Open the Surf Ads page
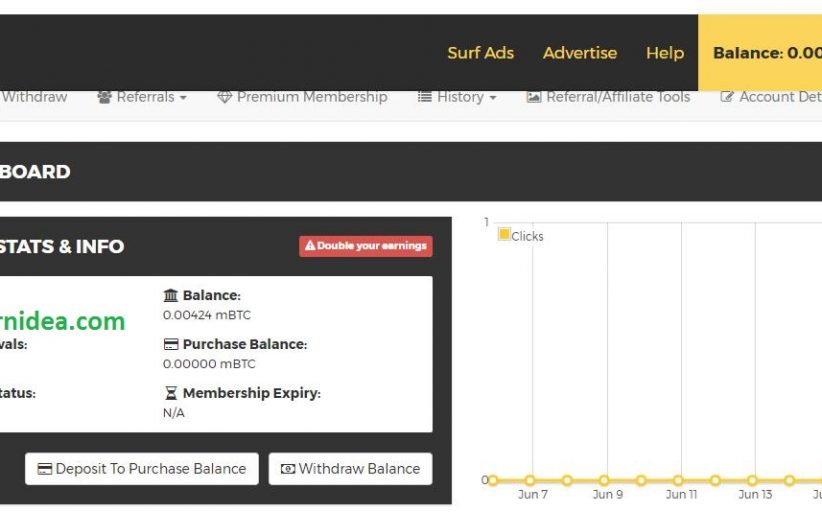Viewport: 822px width, 512px height. pos(480,53)
